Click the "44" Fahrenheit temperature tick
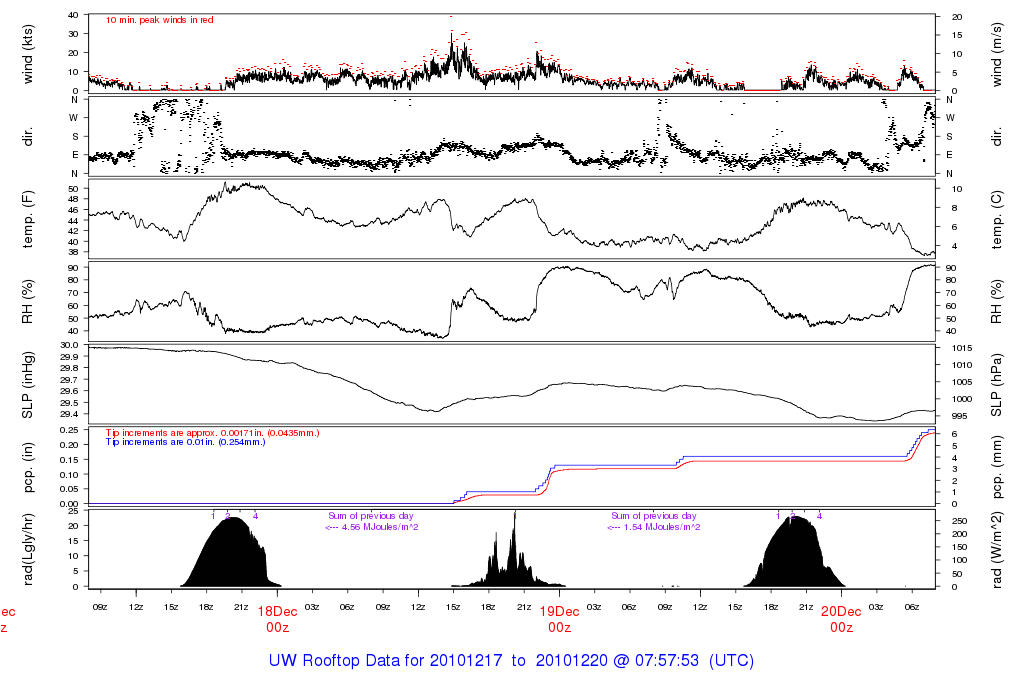This screenshot has width=1024, height=700. pos(73,221)
